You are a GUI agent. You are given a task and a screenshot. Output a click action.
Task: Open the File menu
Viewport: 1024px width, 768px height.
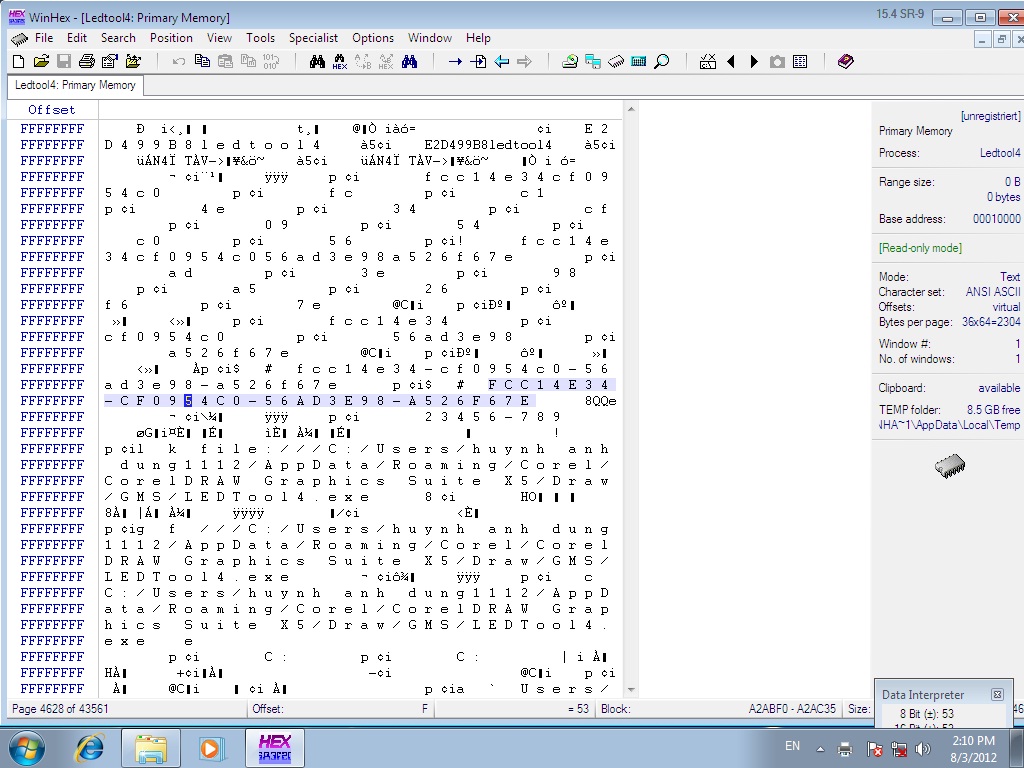click(44, 38)
